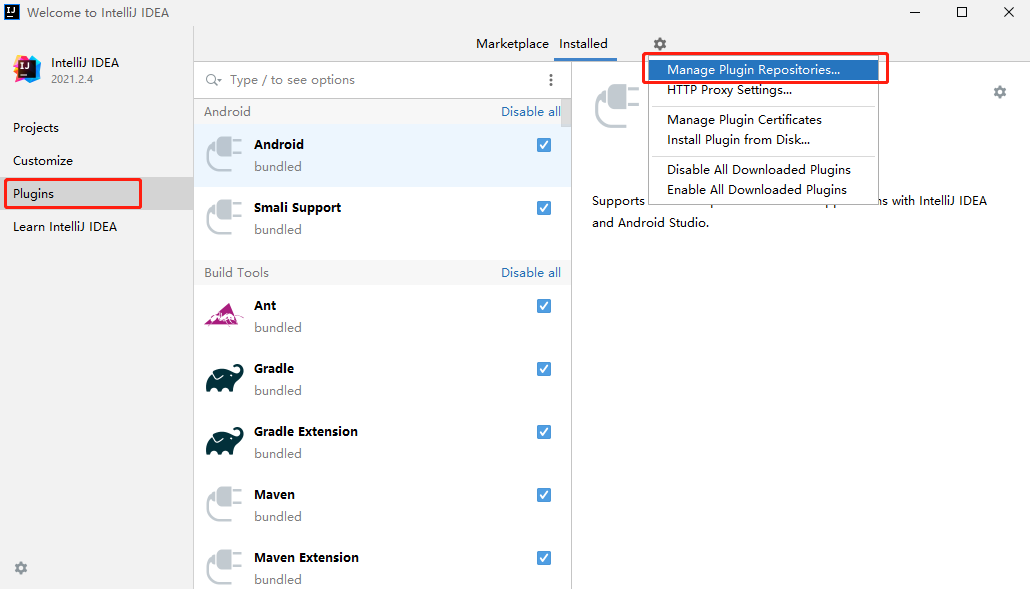Select the Gradle plugin name
This screenshot has height=589, width=1030.
(x=274, y=368)
